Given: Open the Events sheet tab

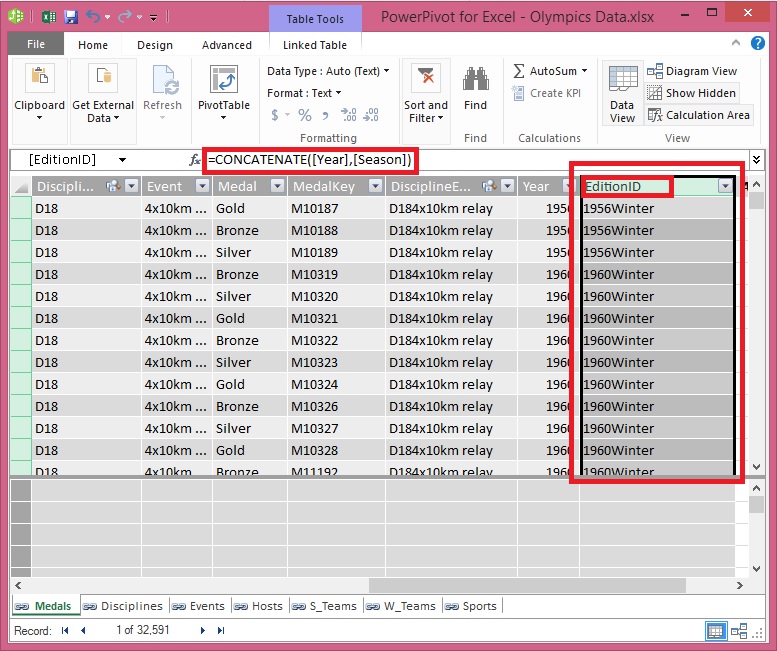Looking at the screenshot, I should (198, 606).
